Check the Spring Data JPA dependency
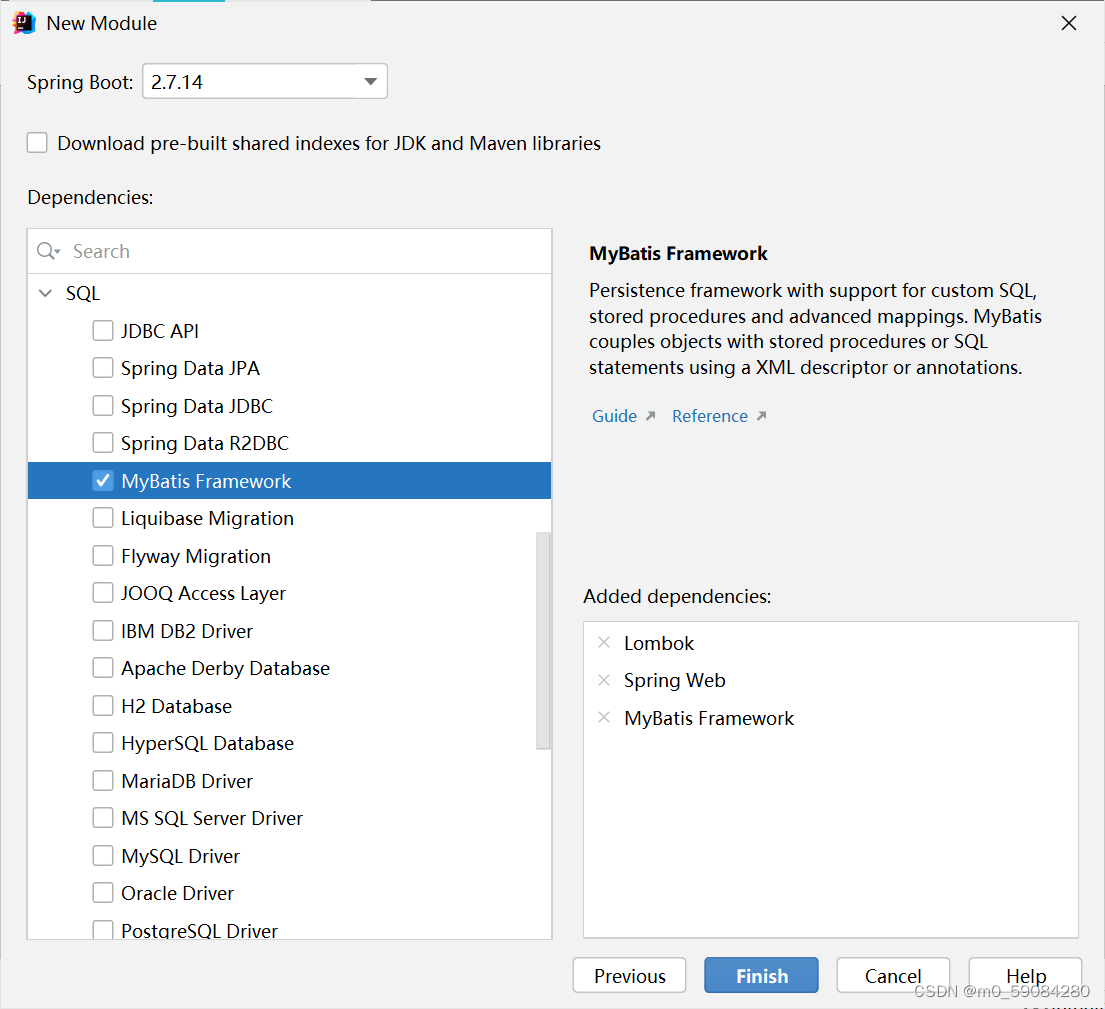The image size is (1105, 1009). click(x=103, y=368)
